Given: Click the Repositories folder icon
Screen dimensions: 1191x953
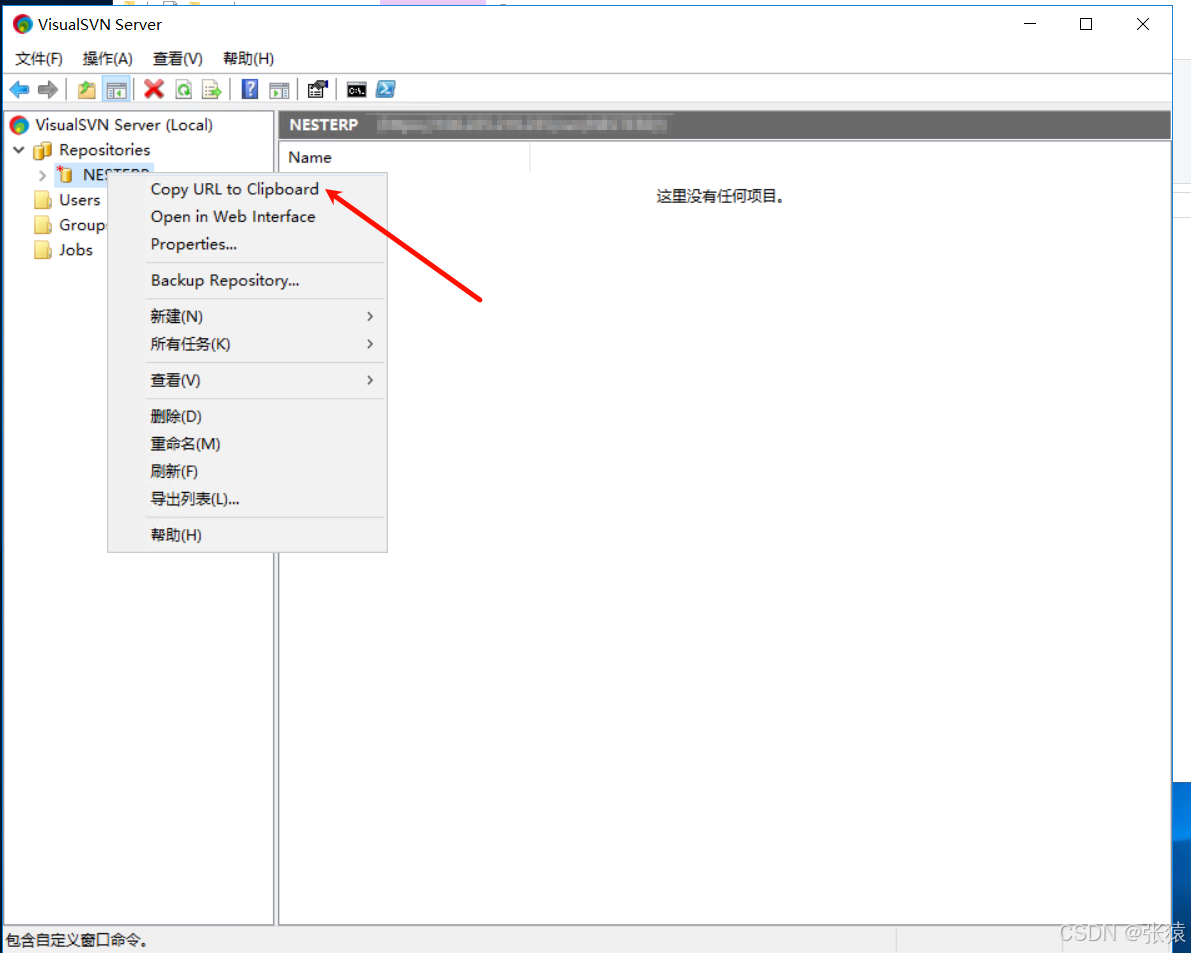Looking at the screenshot, I should (43, 150).
